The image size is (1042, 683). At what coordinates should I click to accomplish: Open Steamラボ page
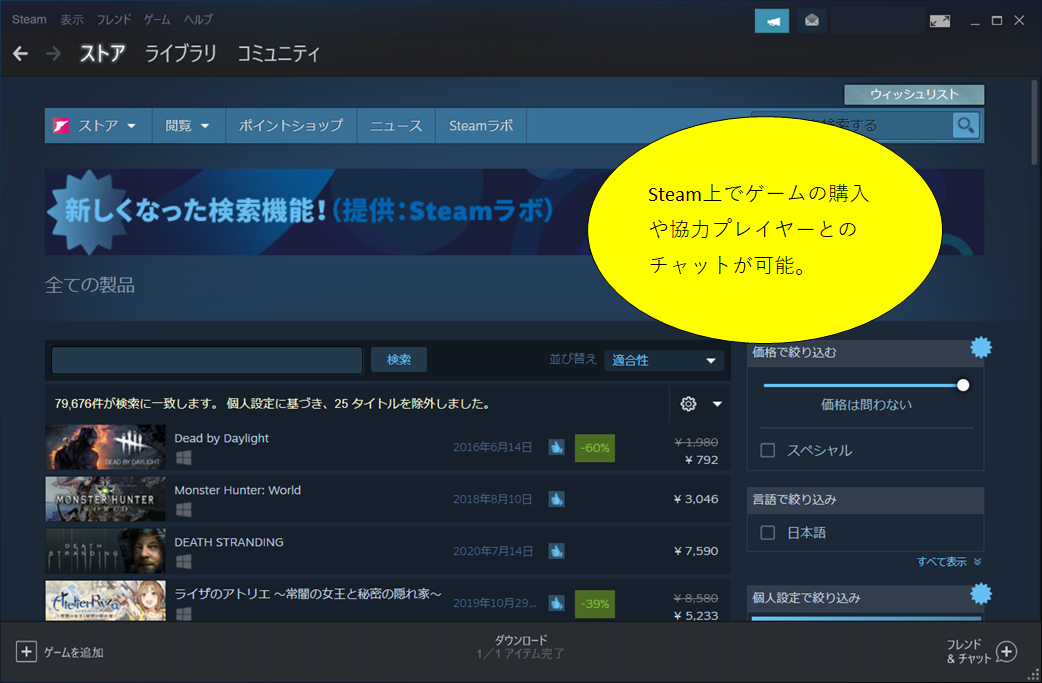(x=480, y=126)
